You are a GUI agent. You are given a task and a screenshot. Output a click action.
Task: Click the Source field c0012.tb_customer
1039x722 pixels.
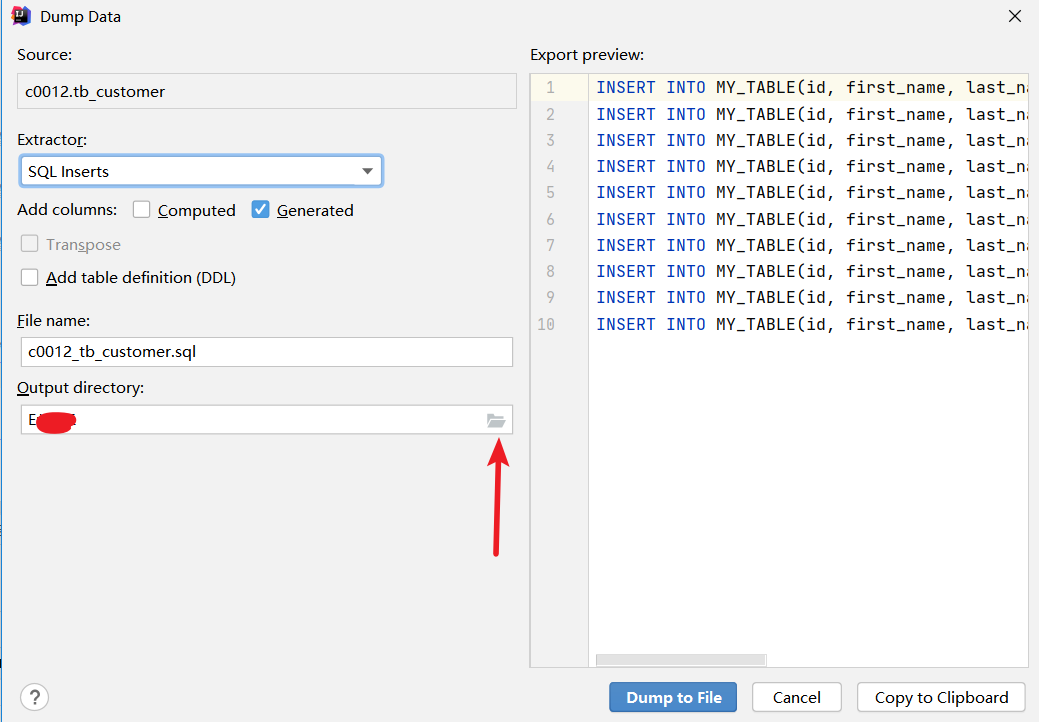coord(267,91)
